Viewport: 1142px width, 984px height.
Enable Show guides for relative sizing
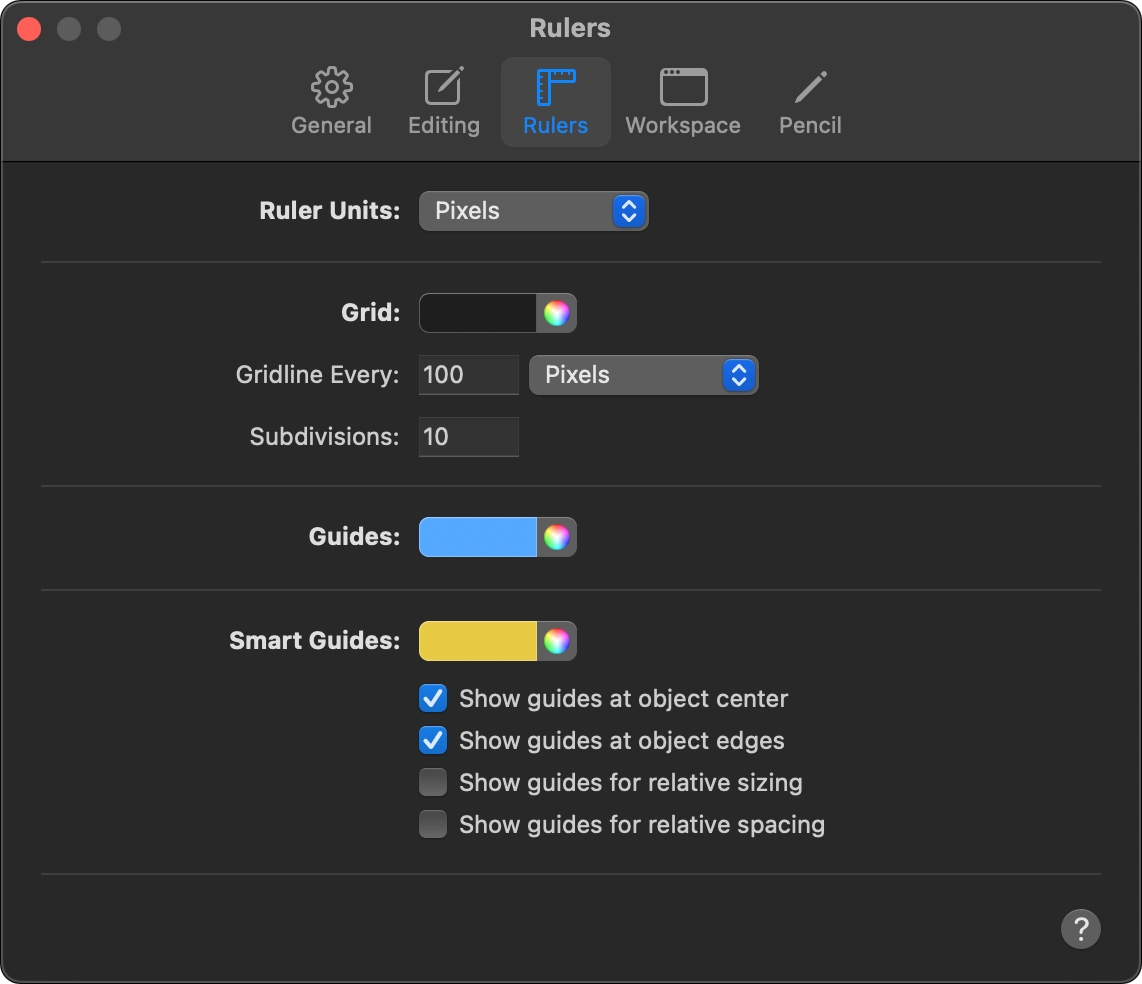(433, 782)
